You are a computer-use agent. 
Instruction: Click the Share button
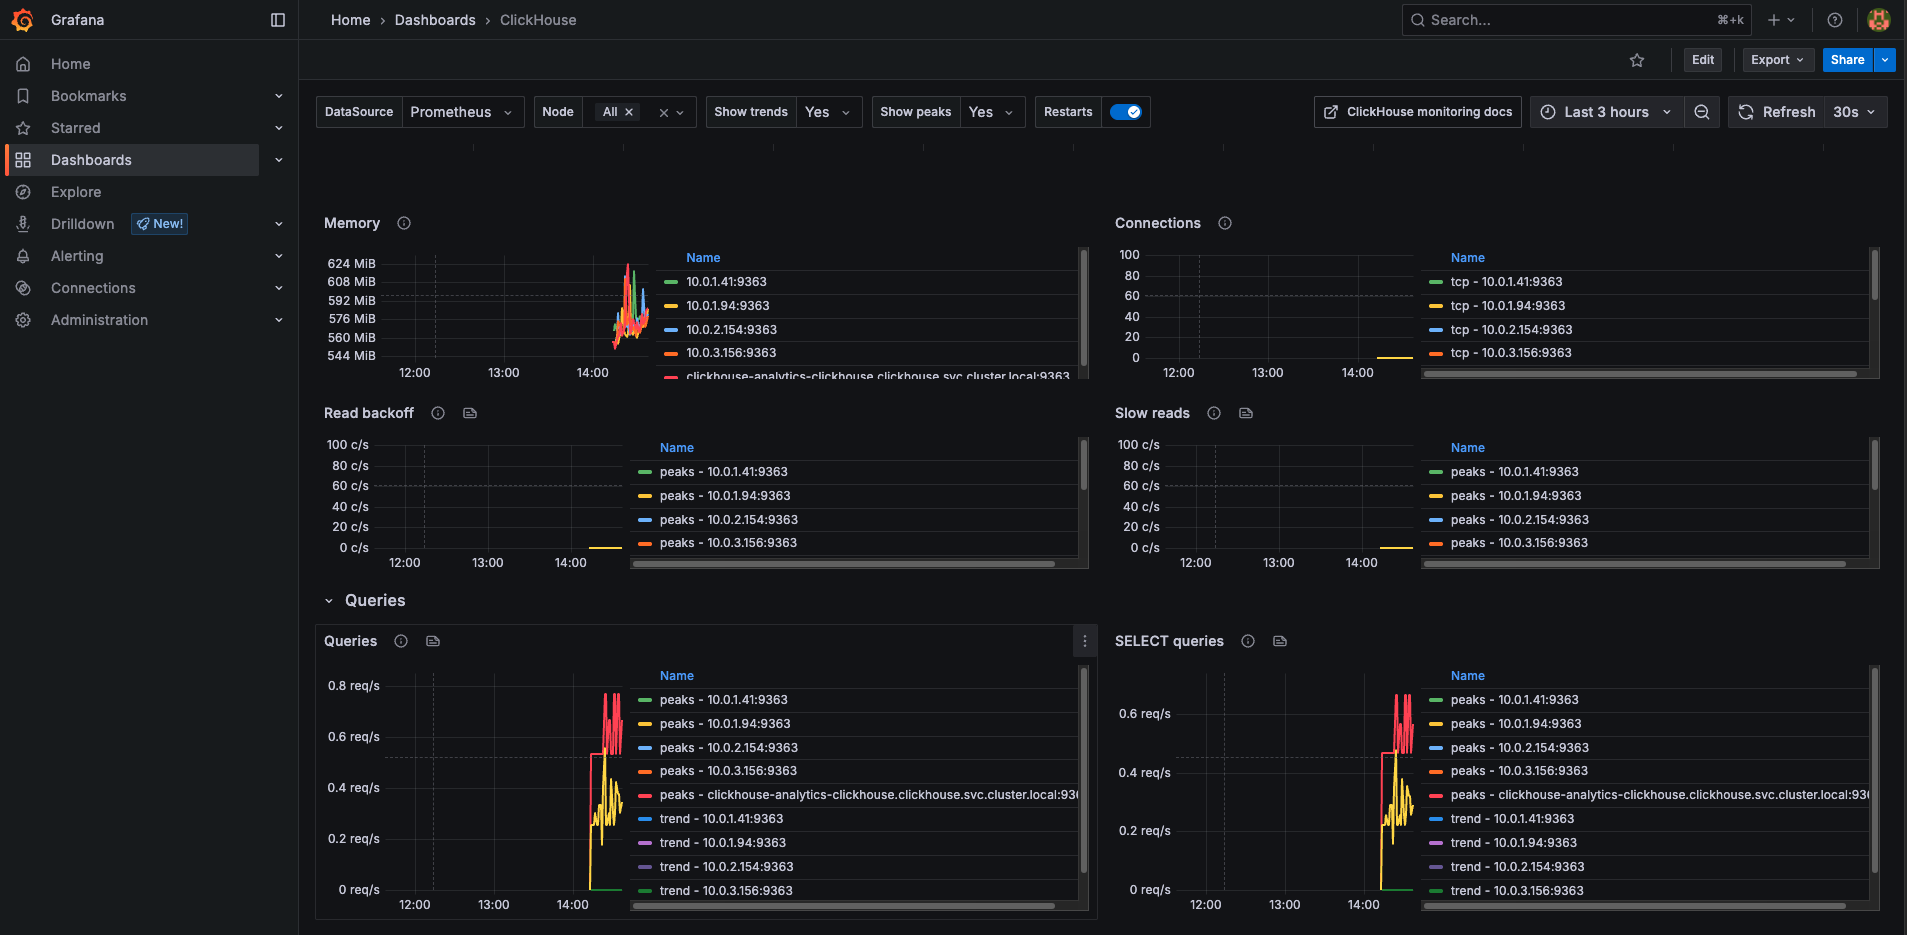coord(1847,60)
